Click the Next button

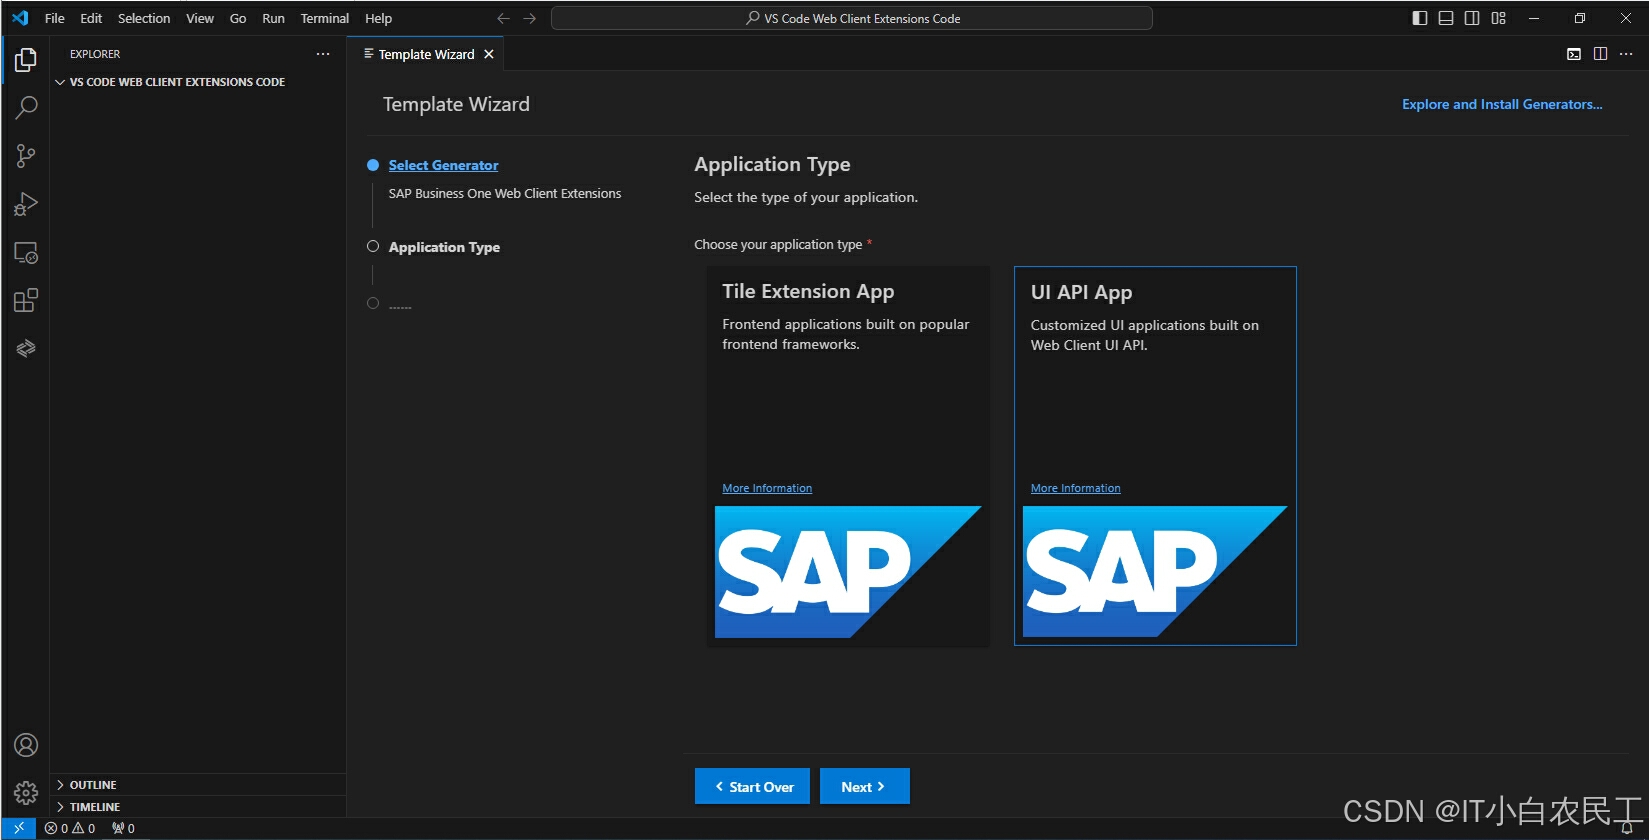[865, 786]
